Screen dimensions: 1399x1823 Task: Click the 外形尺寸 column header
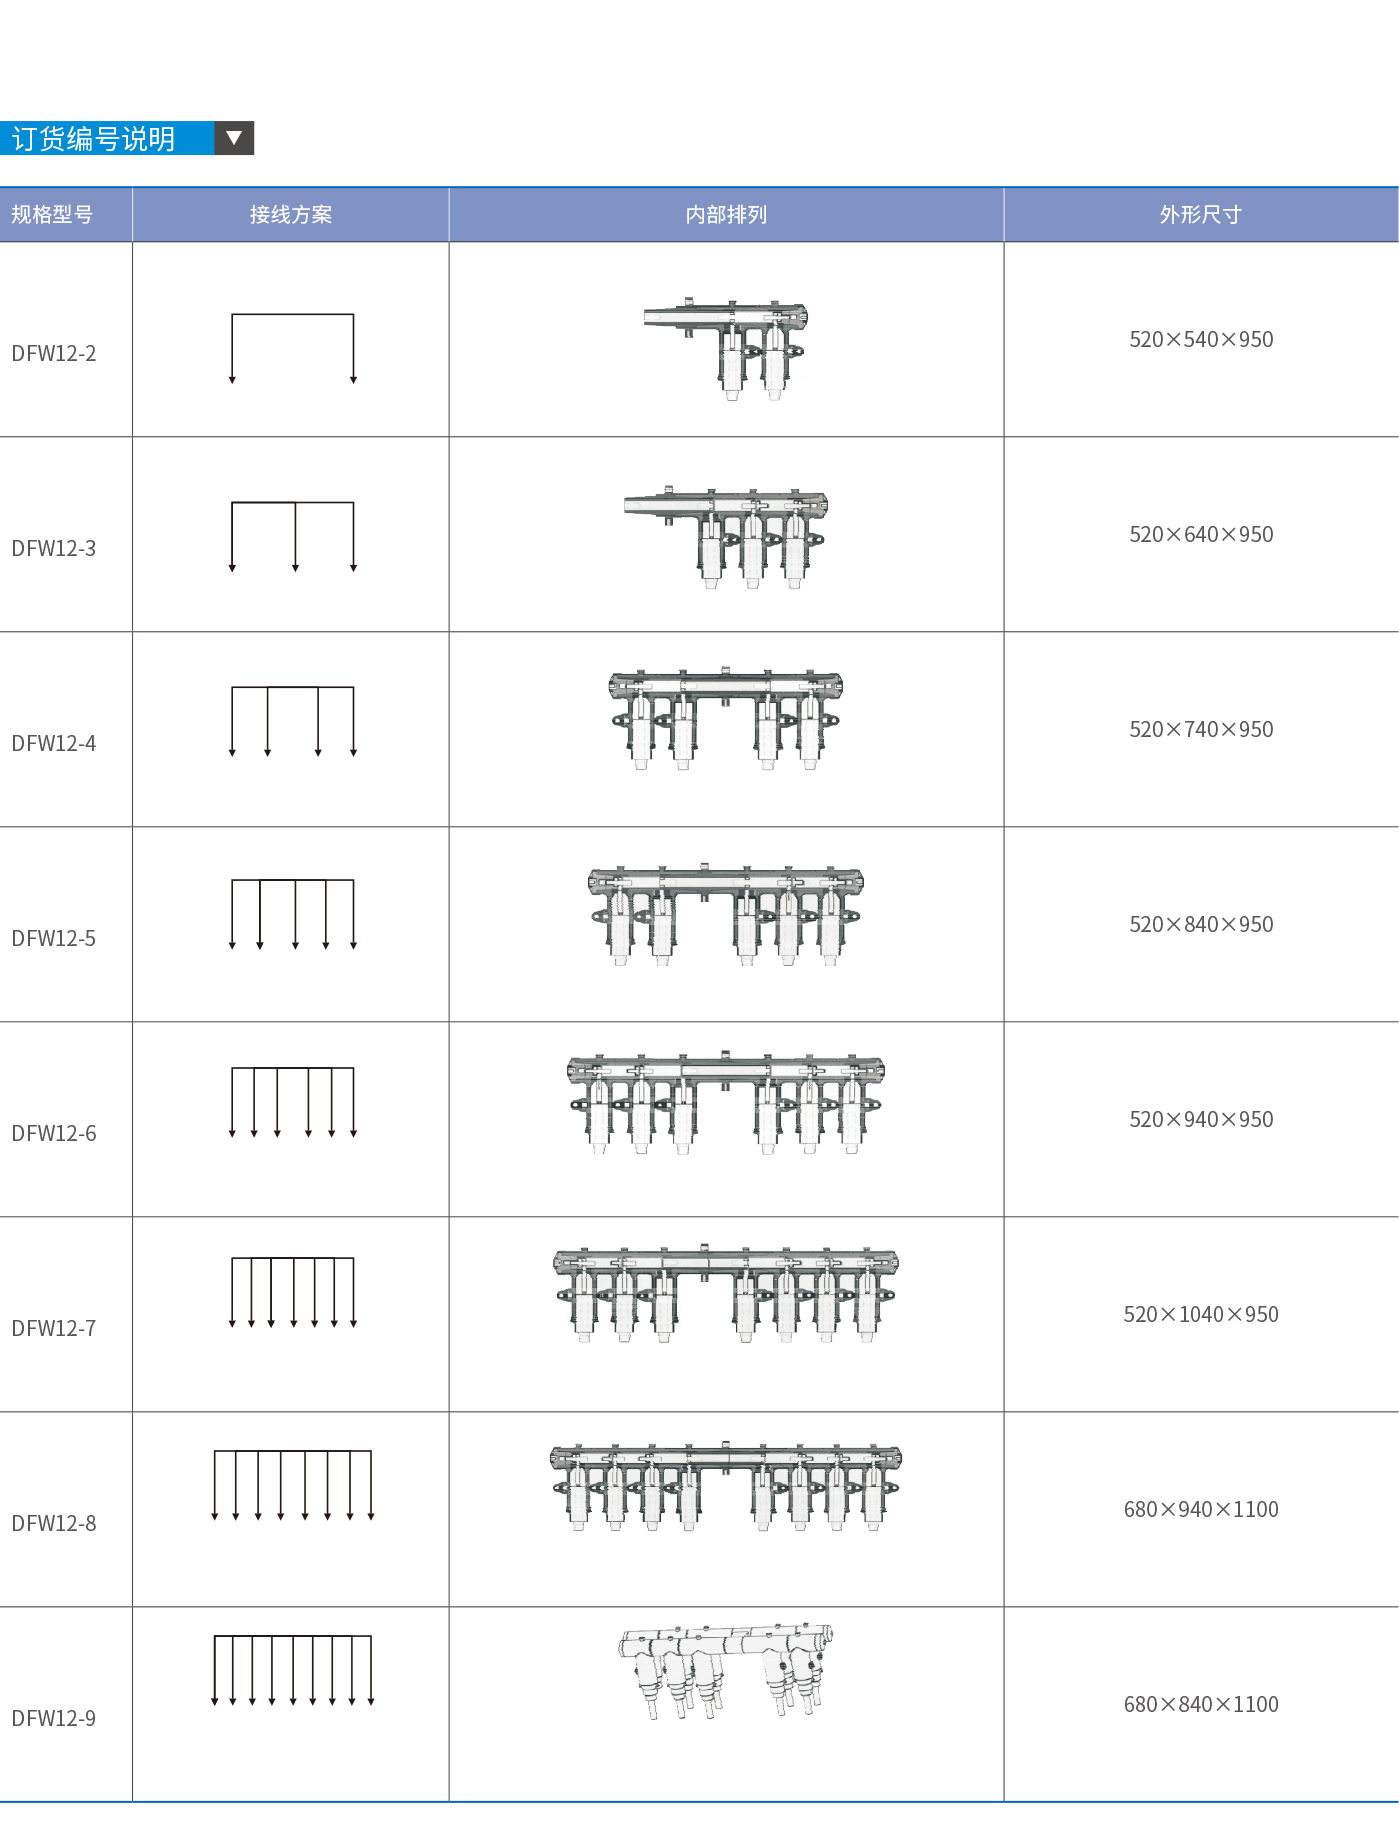[1200, 215]
